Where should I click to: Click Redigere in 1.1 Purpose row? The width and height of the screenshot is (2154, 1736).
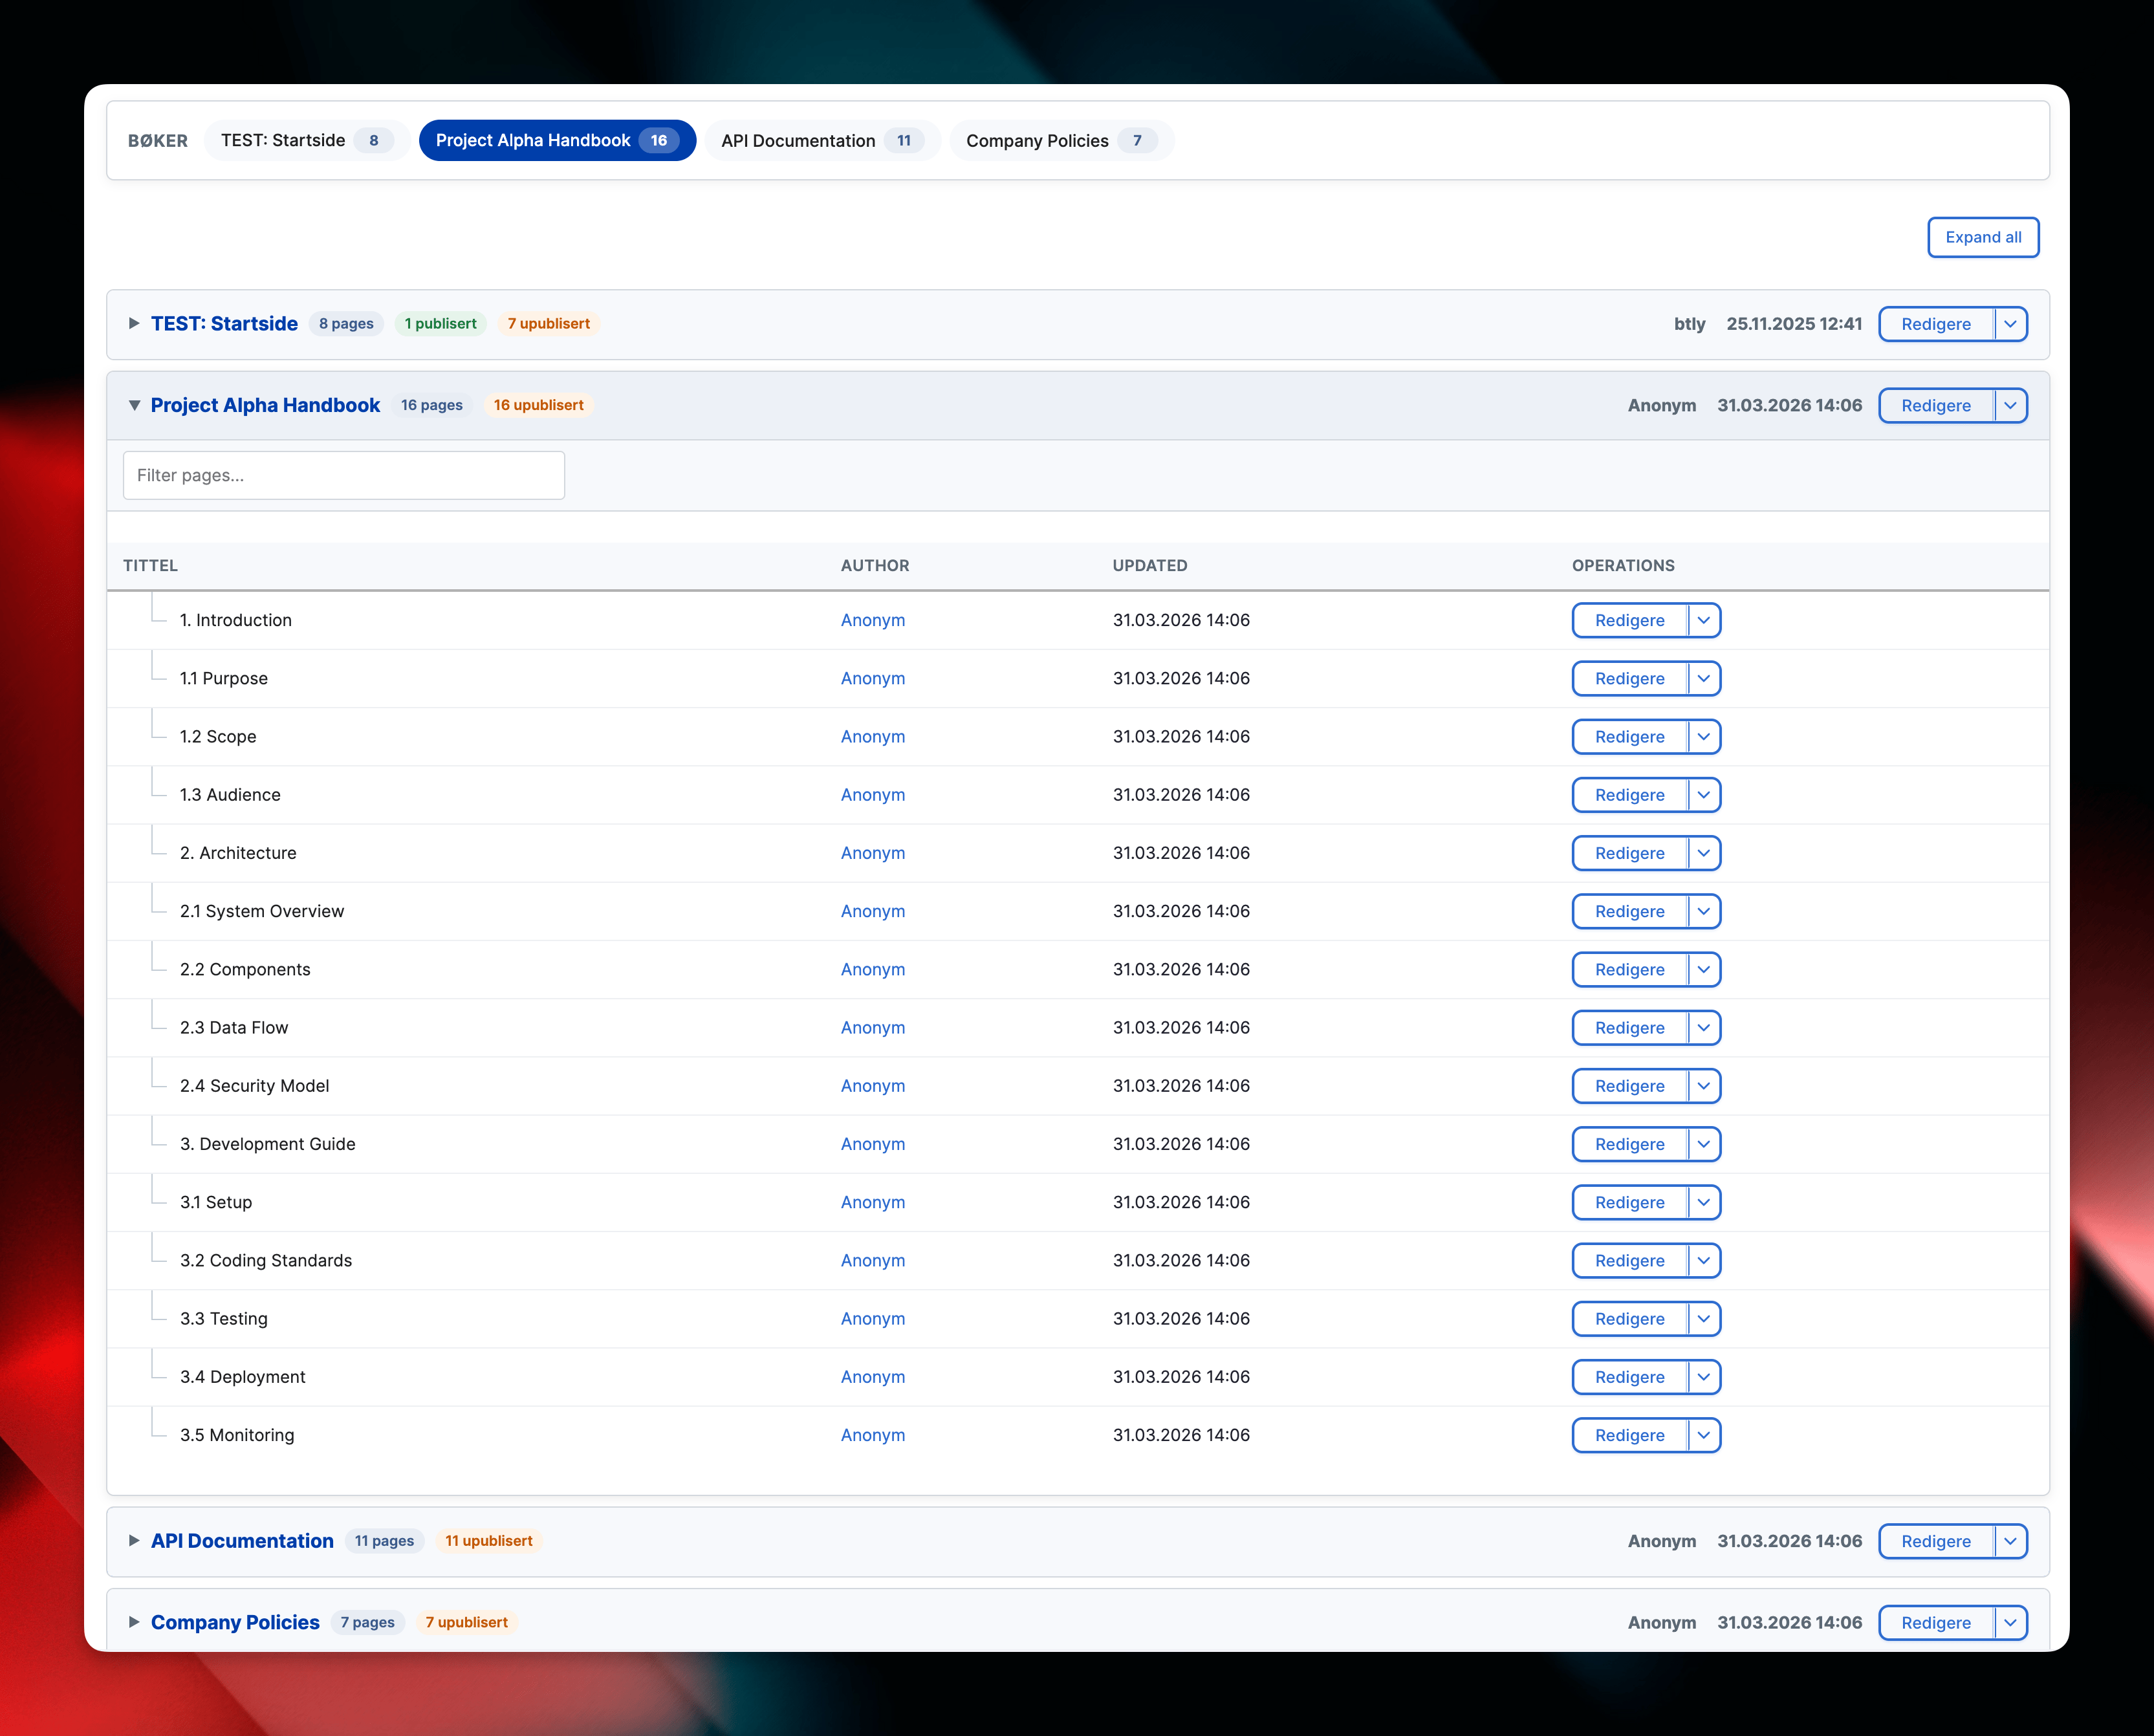pos(1629,678)
